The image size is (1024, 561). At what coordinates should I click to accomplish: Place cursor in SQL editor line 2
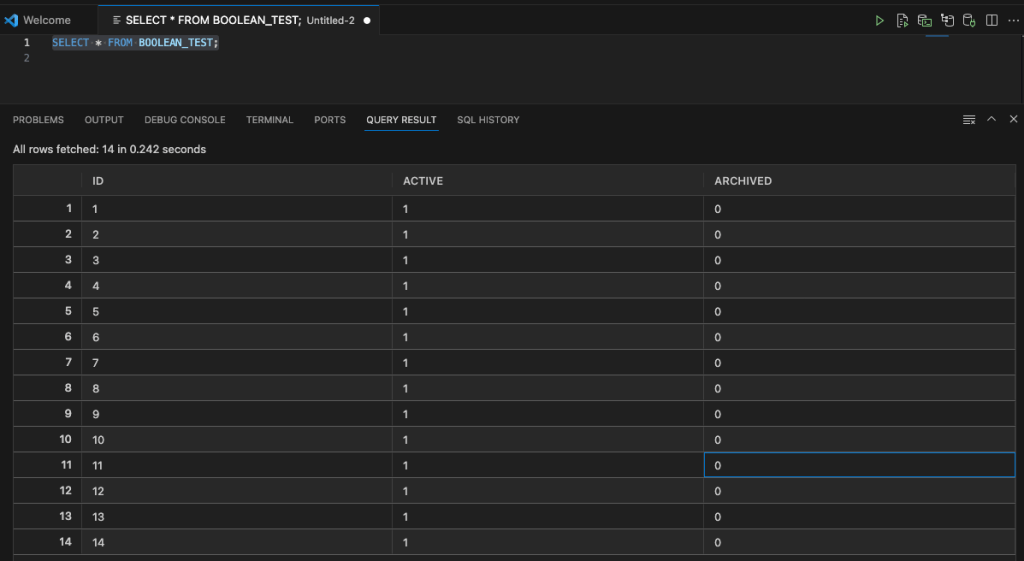coord(200,59)
